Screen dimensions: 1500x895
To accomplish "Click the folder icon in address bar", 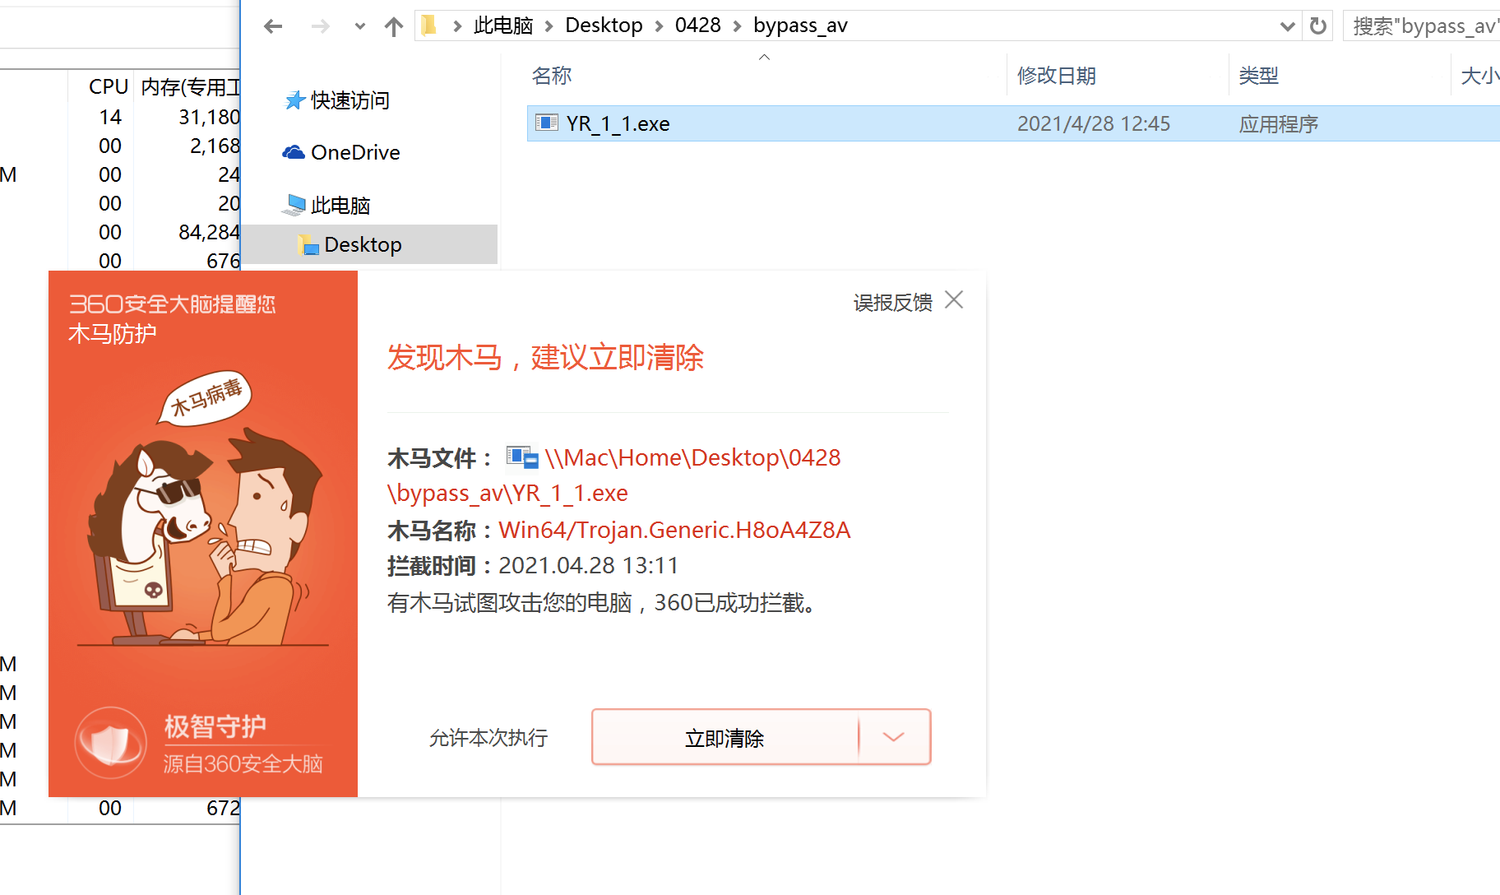I will 429,25.
